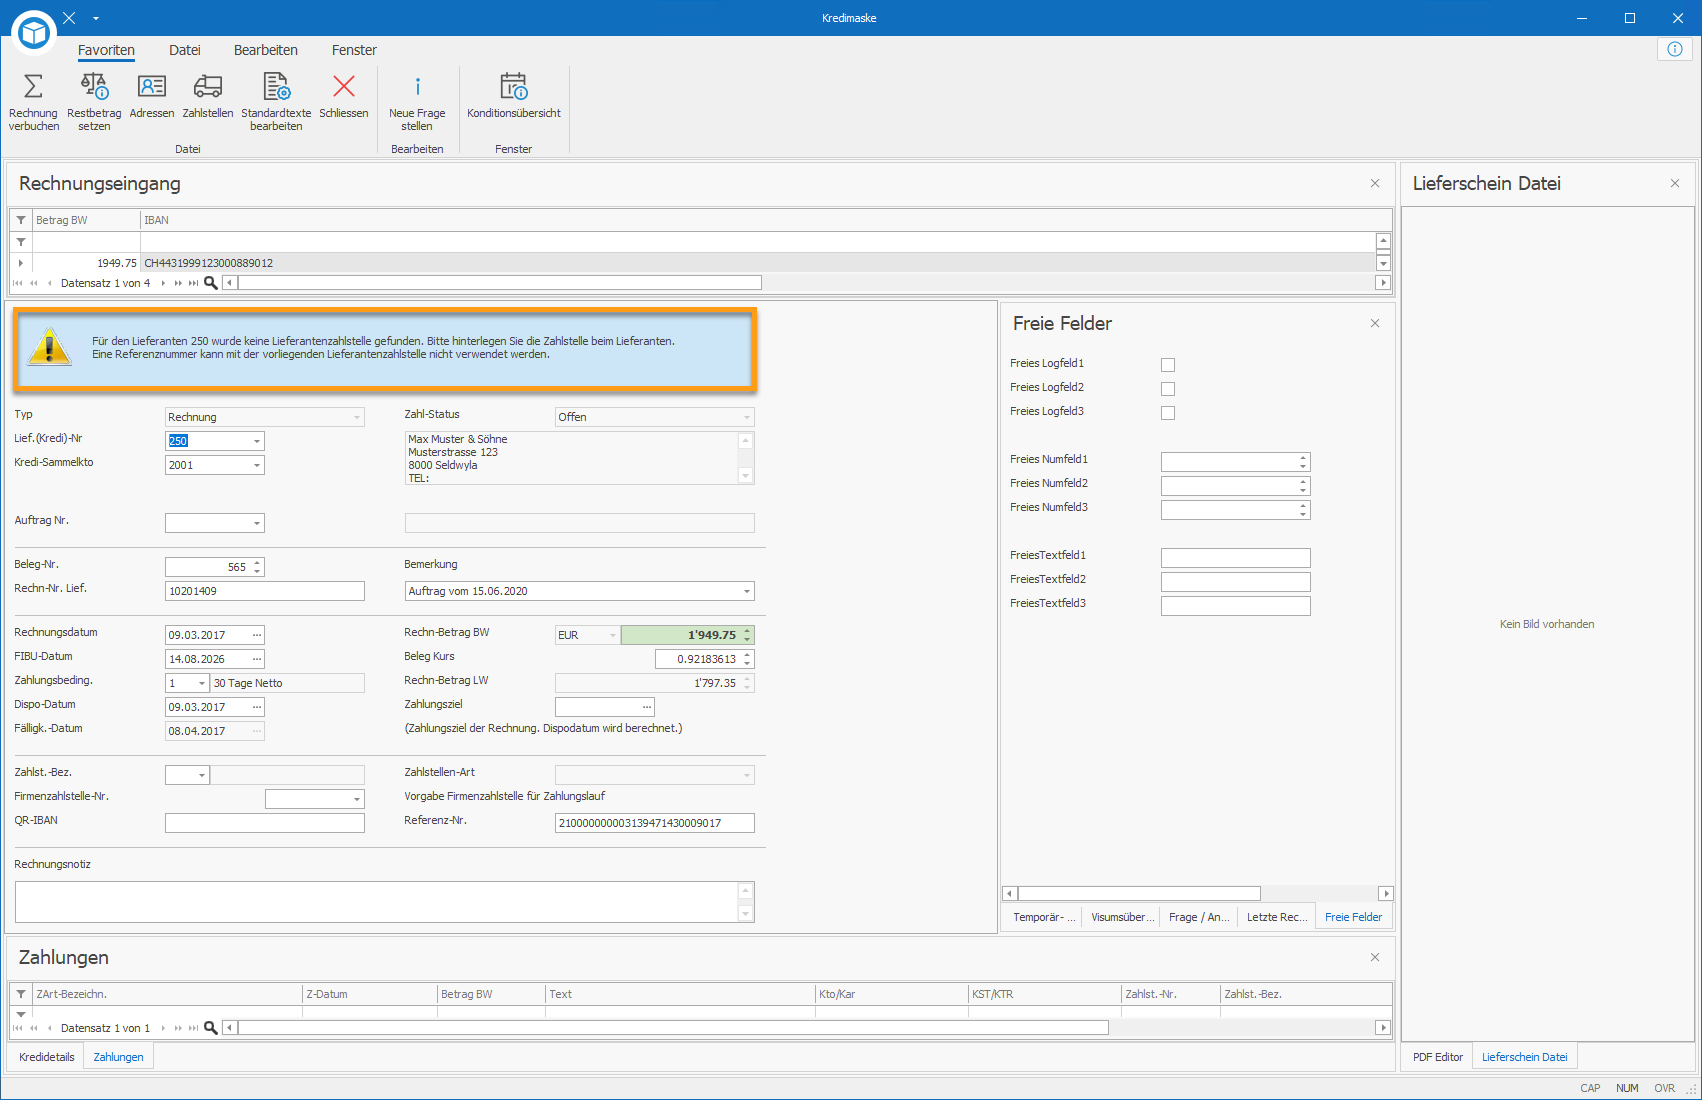Click the Beleg-Nr. spinner control
The width and height of the screenshot is (1702, 1100).
coord(258,567)
